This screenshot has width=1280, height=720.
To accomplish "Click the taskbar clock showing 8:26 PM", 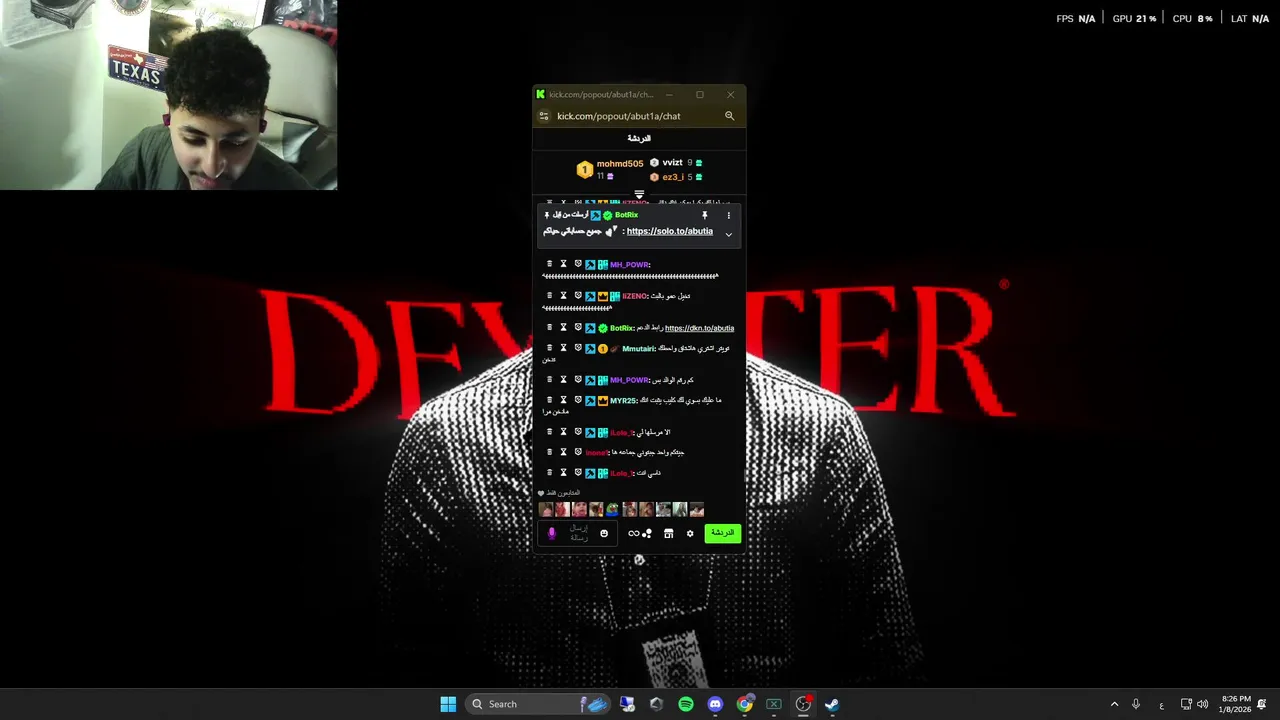I will (x=1236, y=704).
